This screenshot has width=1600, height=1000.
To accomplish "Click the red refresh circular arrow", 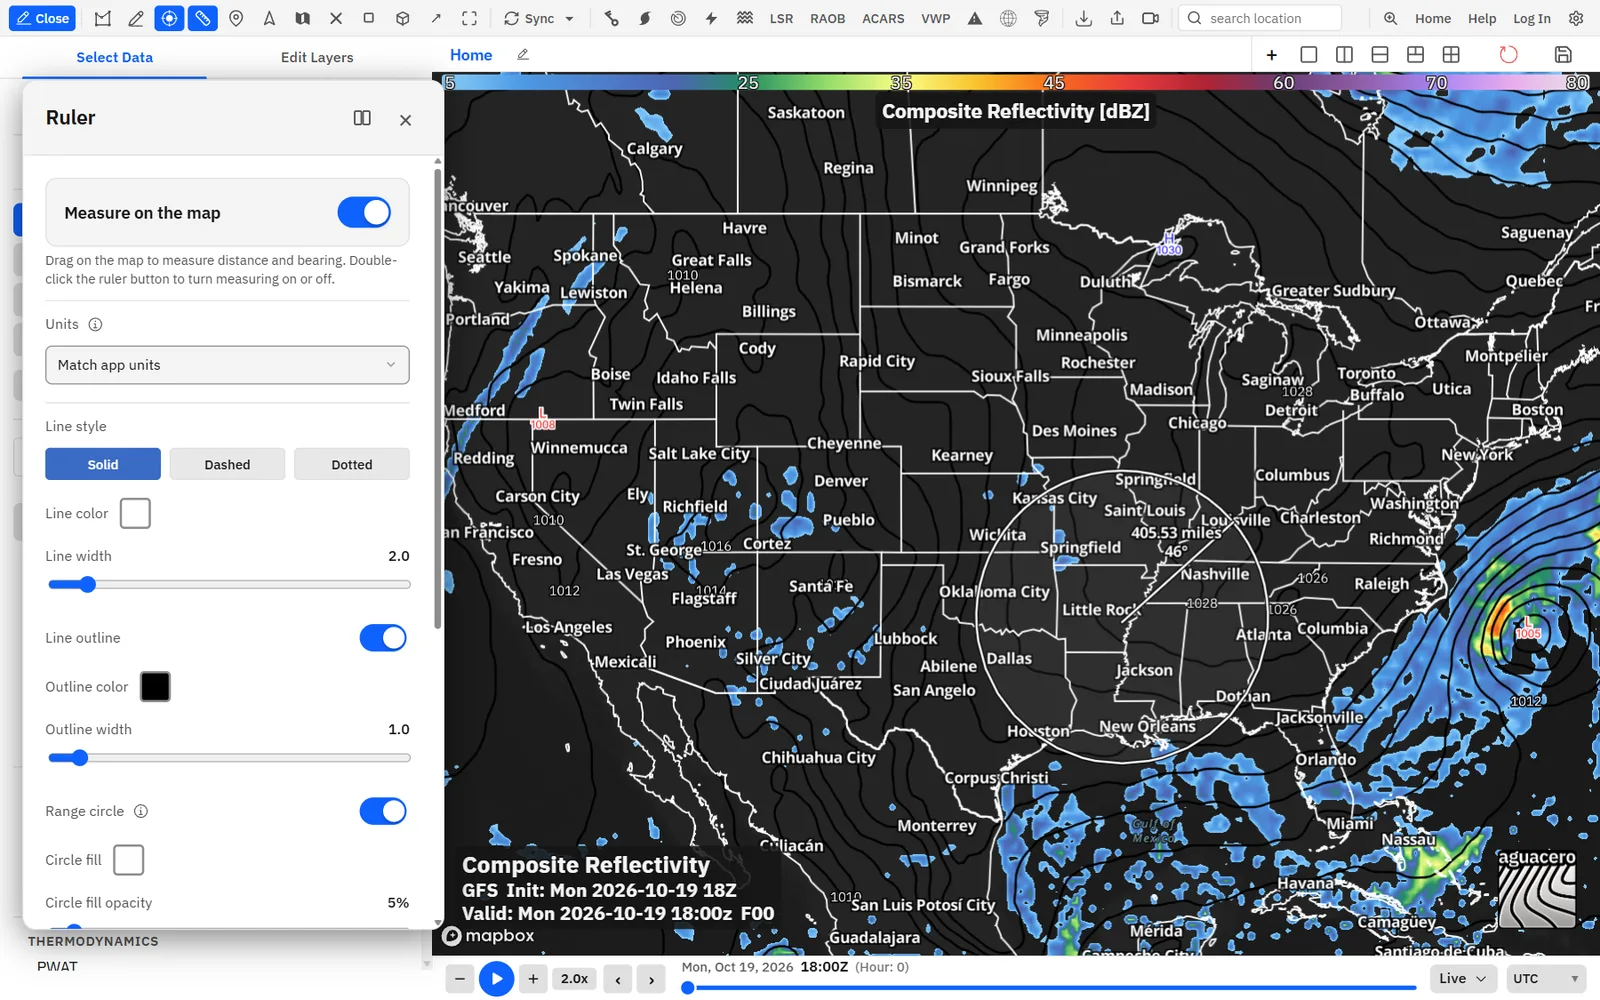I will (x=1509, y=54).
